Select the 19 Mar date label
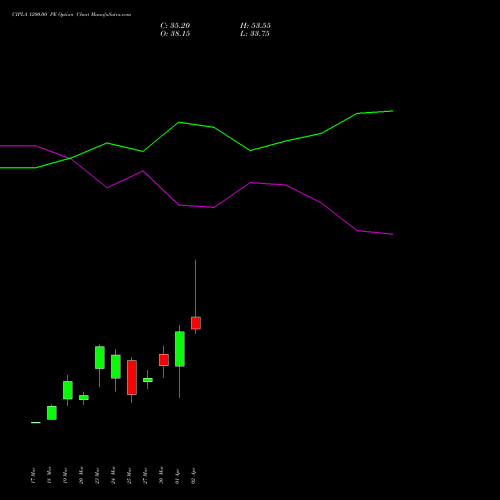The width and height of the screenshot is (500, 500). click(65, 475)
